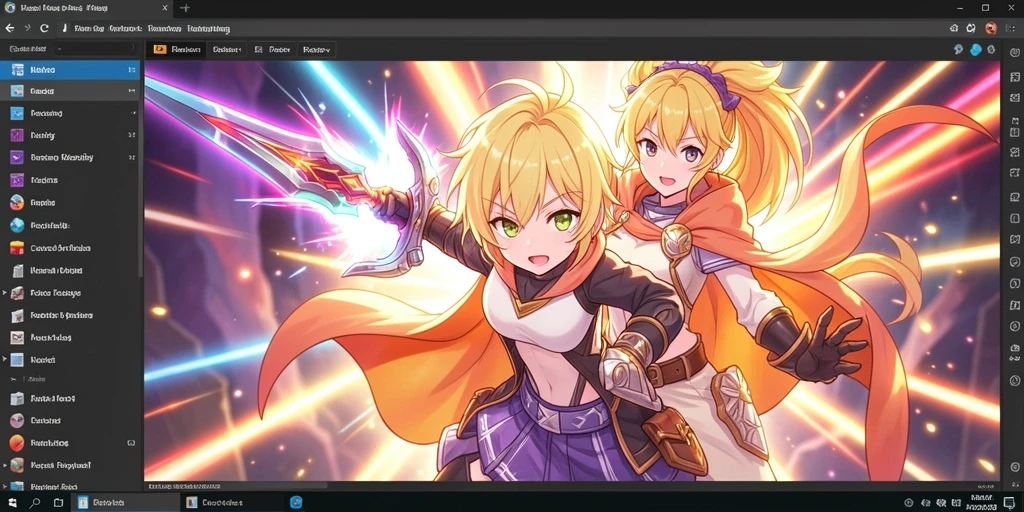
Task: Go back with the browser back arrow
Action: (9, 28)
